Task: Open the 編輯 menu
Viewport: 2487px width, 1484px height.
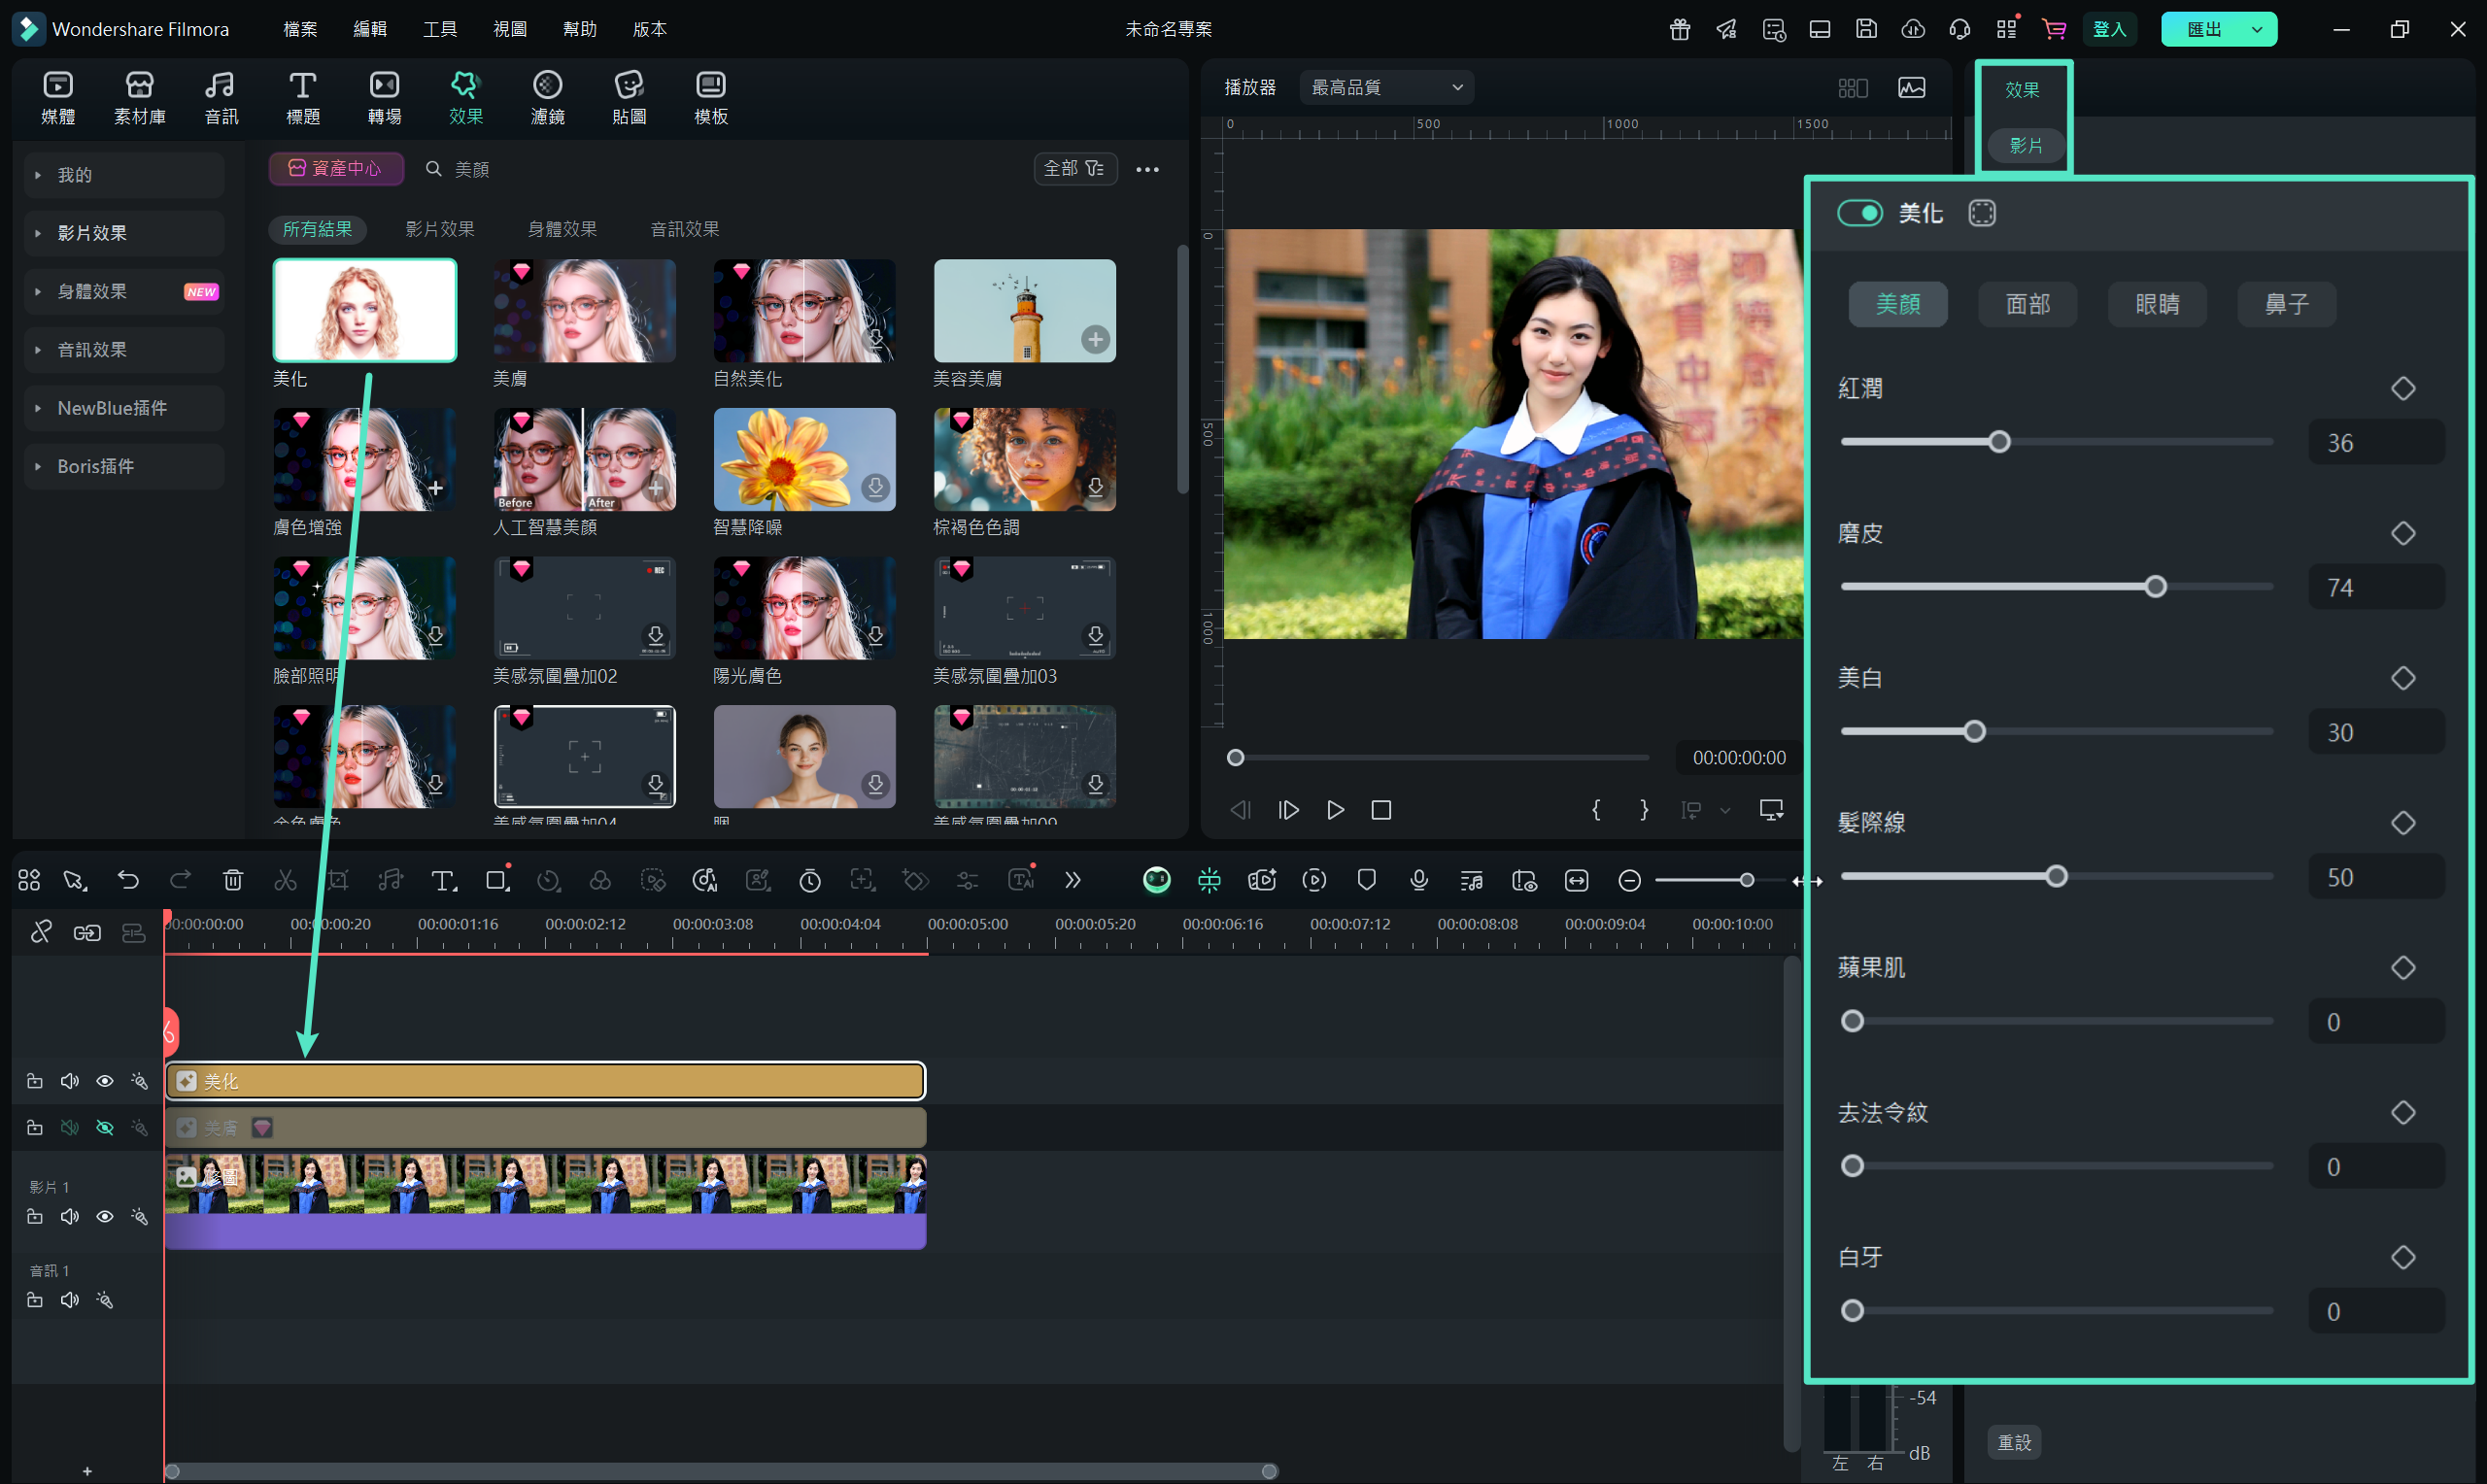Action: [370, 29]
